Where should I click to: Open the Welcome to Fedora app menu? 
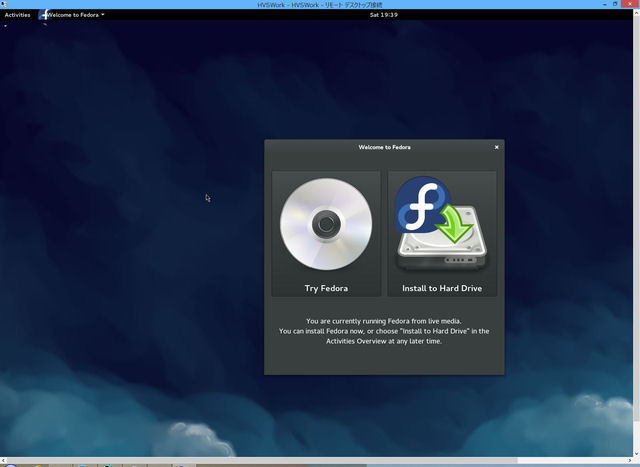coord(76,15)
